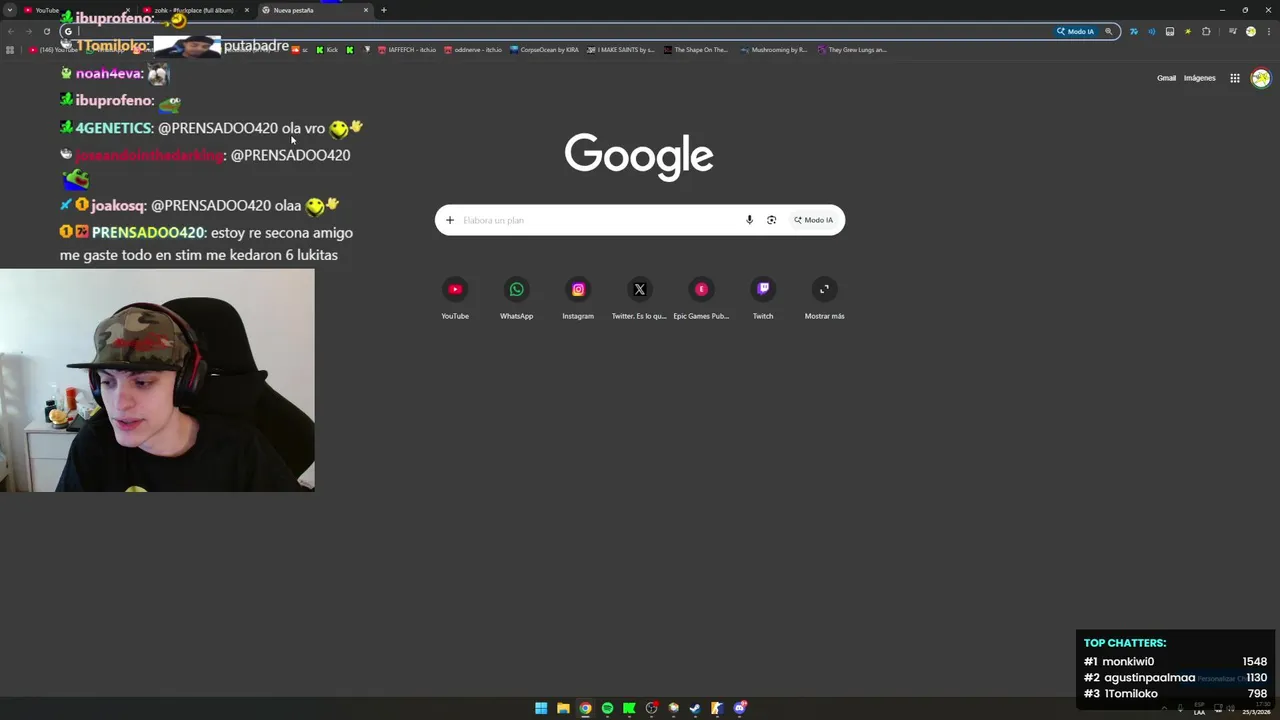Click the Google Lens image search icon
The height and width of the screenshot is (720, 1280).
[771, 220]
